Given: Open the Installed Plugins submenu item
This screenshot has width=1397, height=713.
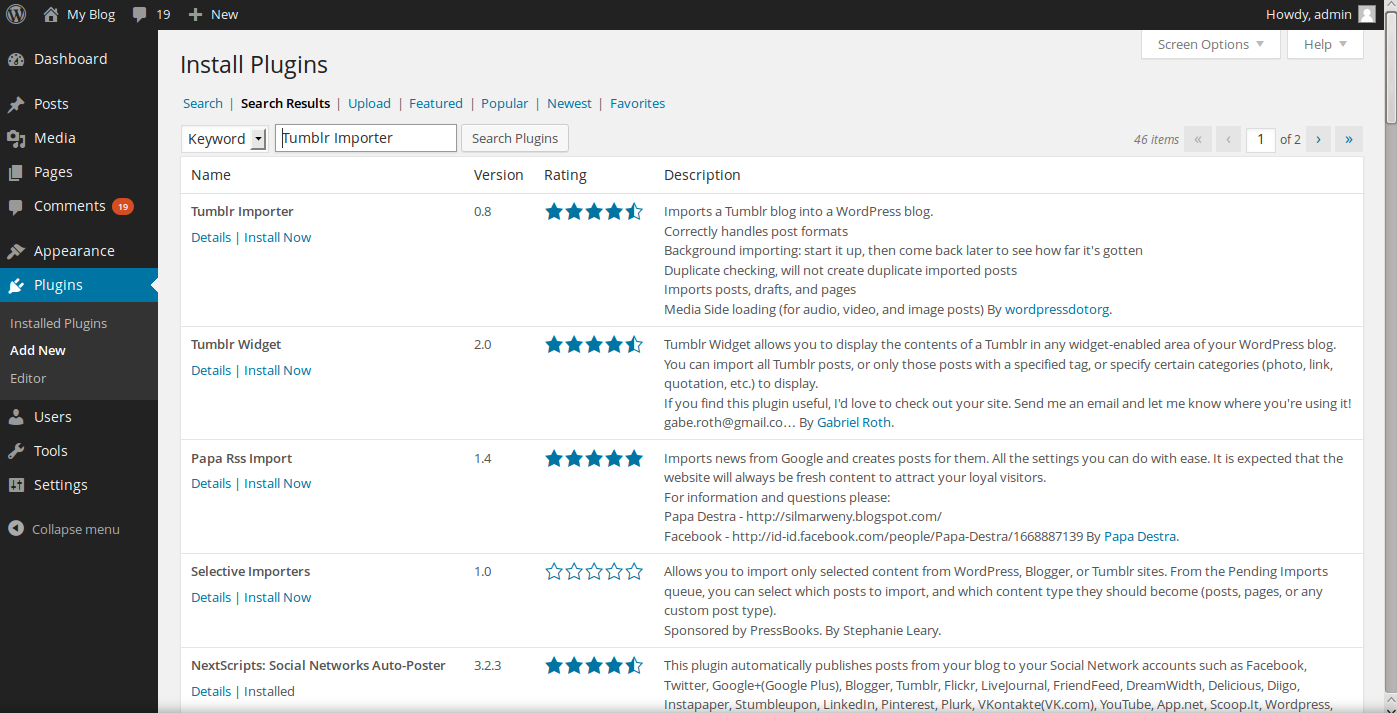Looking at the screenshot, I should point(58,323).
